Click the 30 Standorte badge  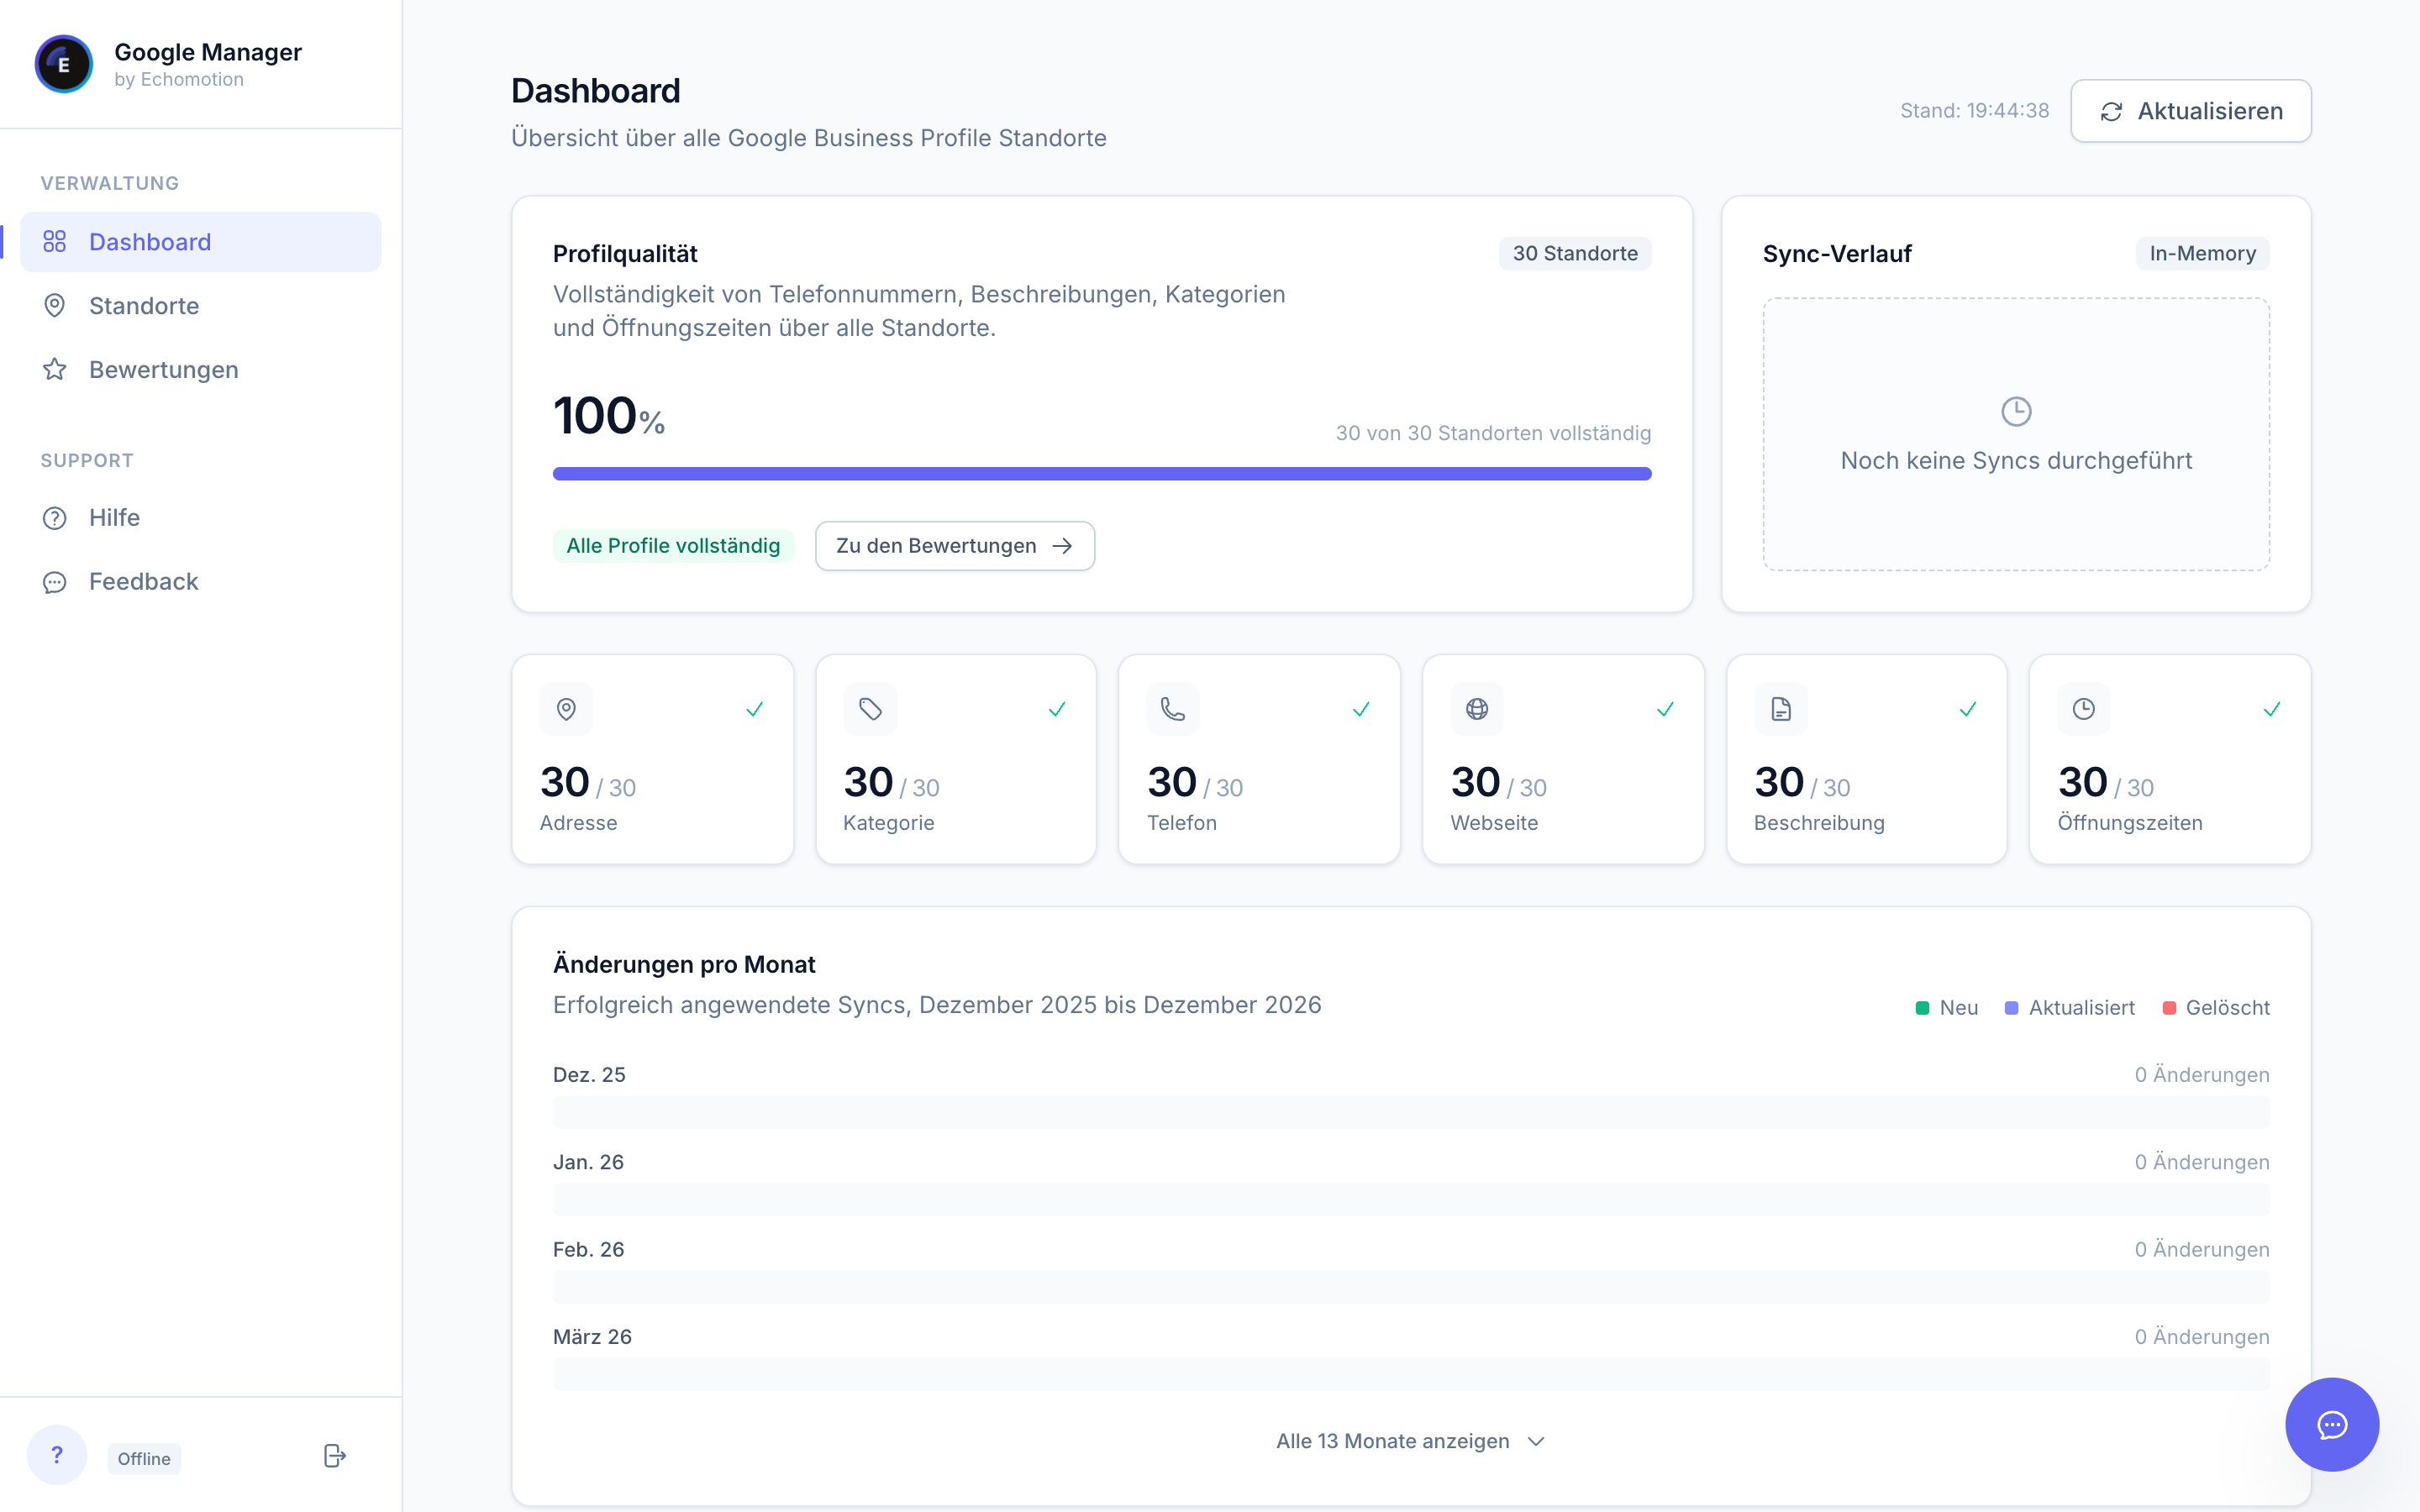click(x=1575, y=254)
